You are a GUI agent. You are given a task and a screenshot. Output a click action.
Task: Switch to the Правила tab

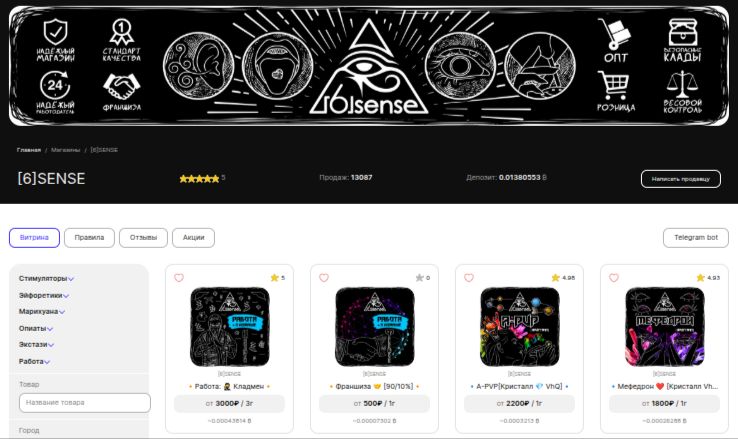(89, 238)
